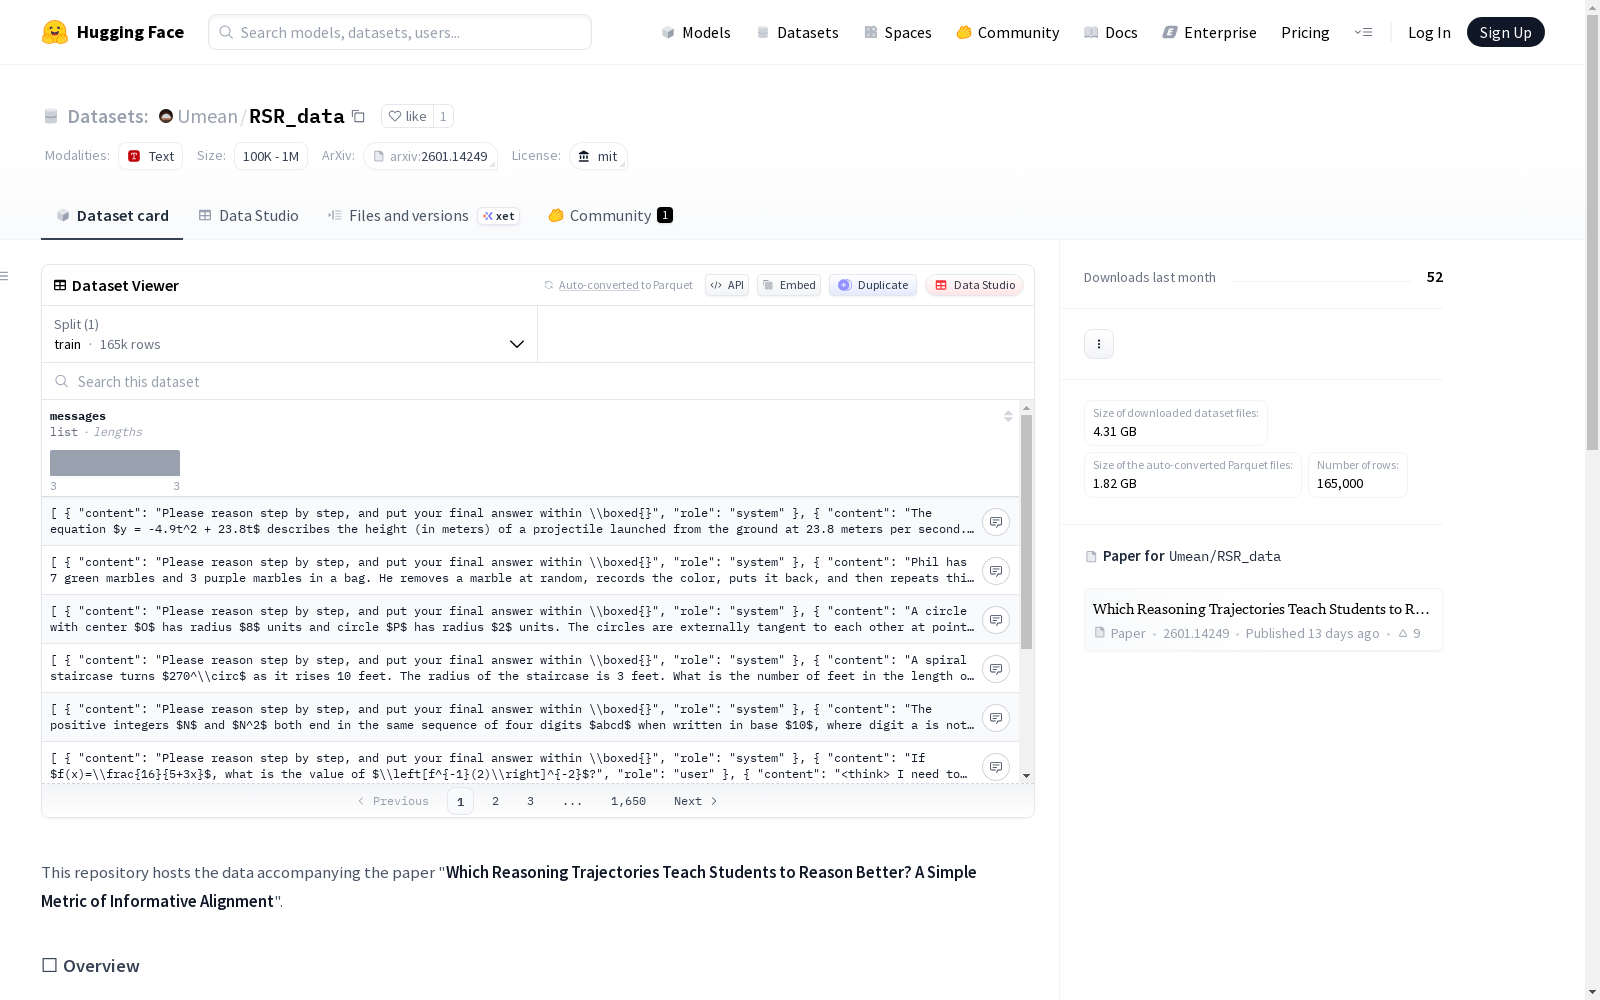Open Spaces in top navigation
1600x1000 pixels.
[x=898, y=32]
